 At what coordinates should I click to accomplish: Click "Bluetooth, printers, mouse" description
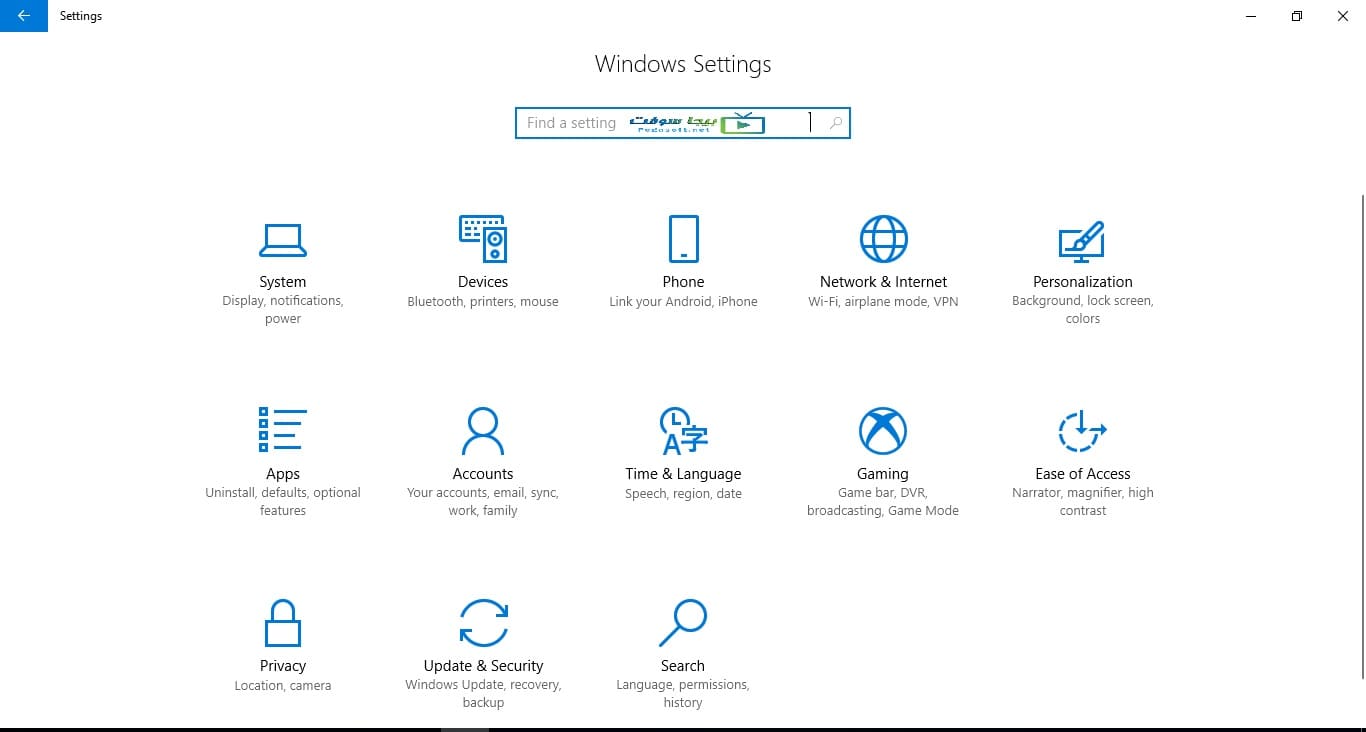[483, 301]
